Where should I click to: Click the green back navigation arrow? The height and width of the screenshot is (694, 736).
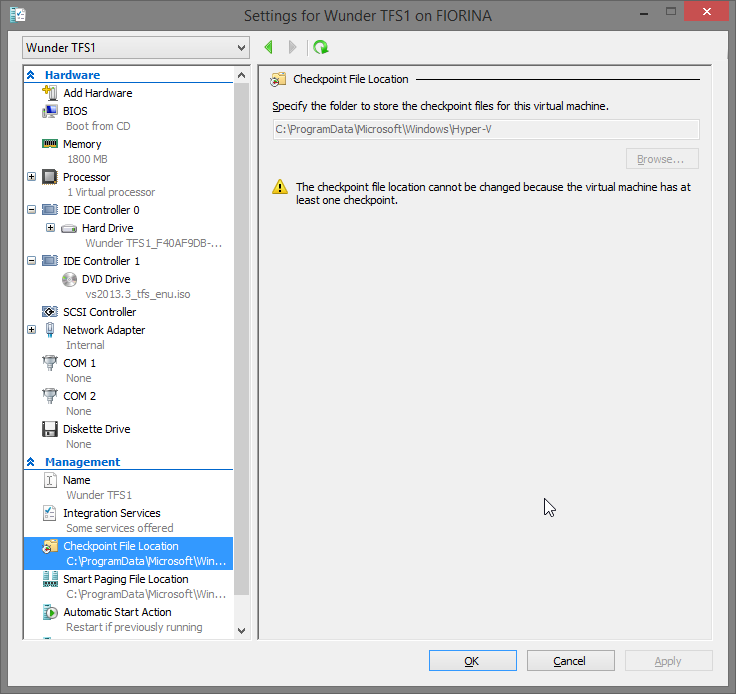[x=268, y=47]
